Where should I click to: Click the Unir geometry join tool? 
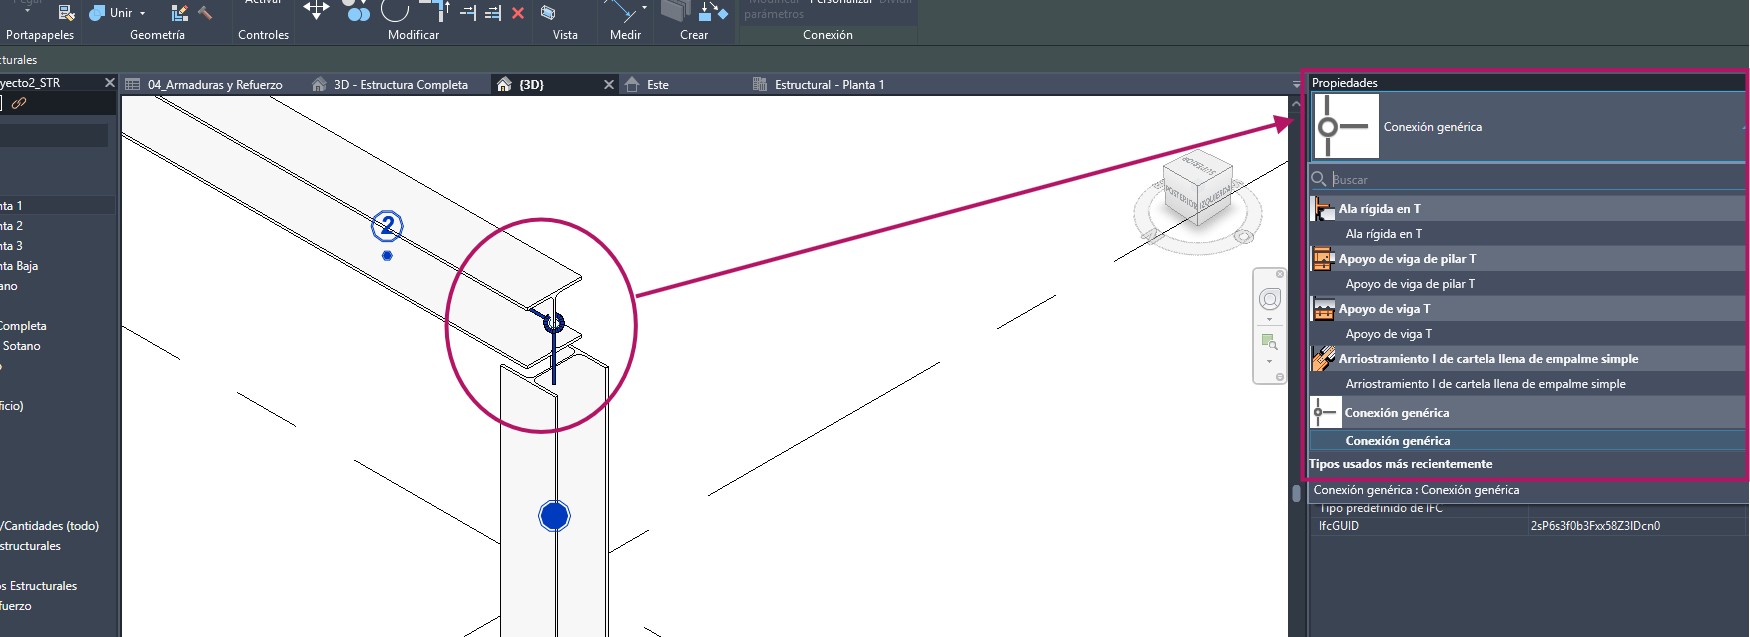110,13
